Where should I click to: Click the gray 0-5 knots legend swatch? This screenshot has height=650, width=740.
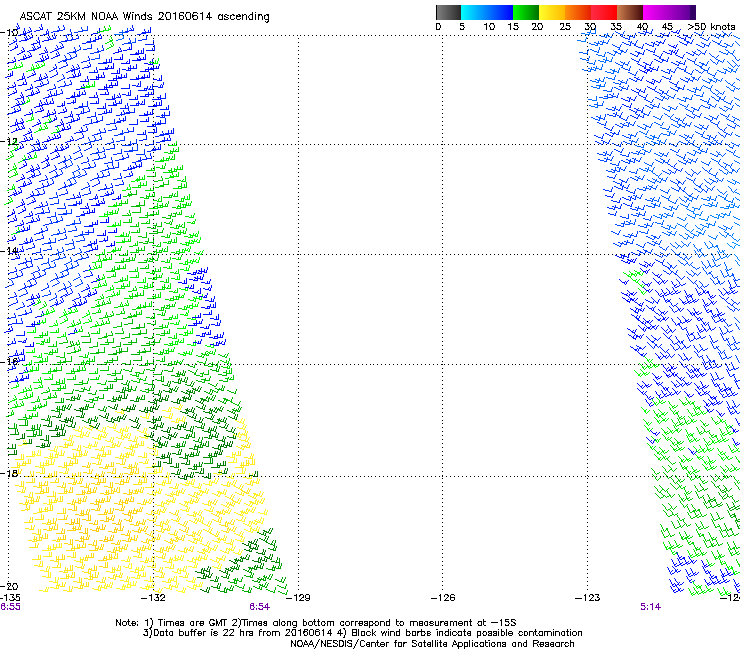click(x=448, y=12)
